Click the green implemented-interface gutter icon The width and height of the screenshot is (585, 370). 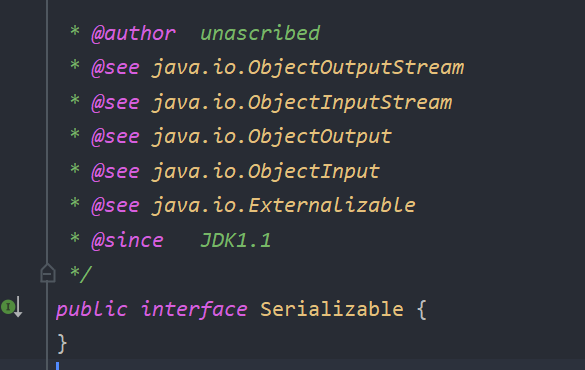[8, 307]
